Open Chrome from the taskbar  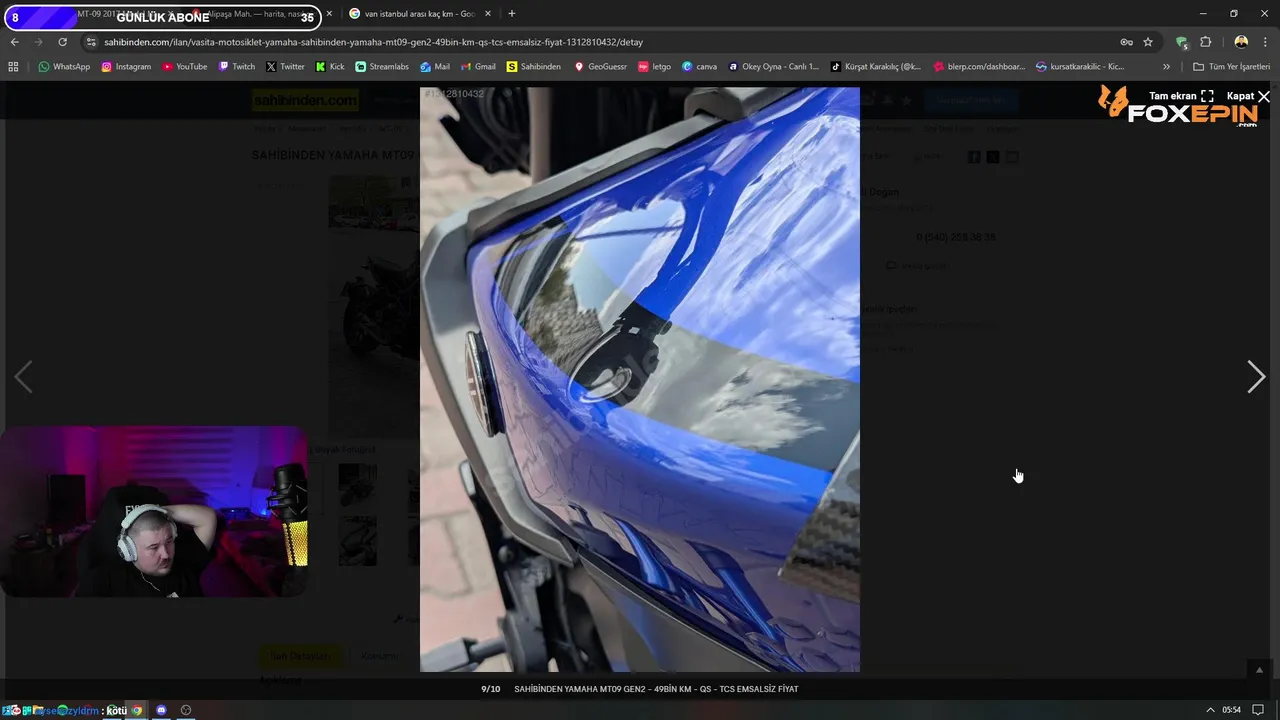point(137,710)
